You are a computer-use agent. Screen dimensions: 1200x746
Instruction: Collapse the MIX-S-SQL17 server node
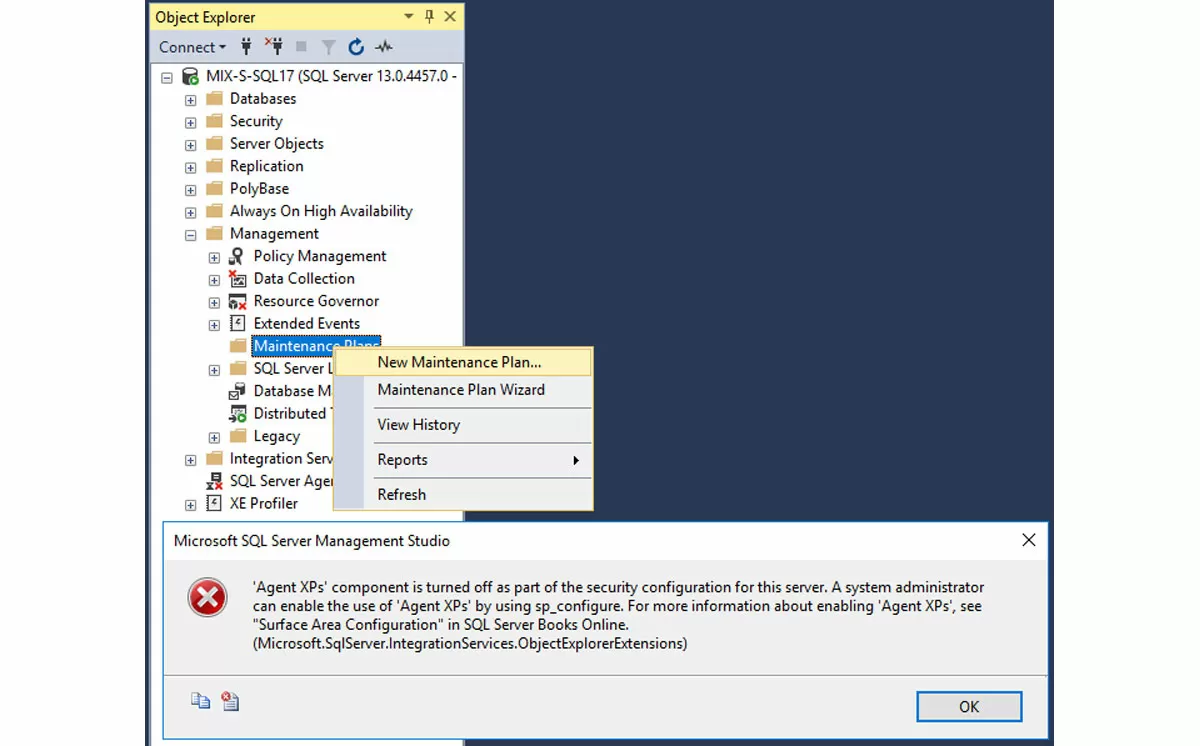click(167, 77)
